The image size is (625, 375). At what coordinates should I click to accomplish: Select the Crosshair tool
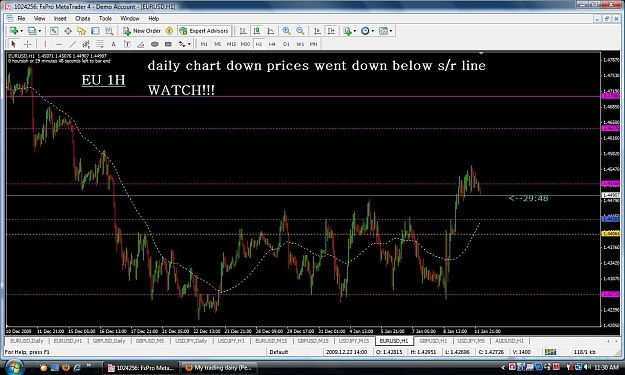(x=27, y=44)
